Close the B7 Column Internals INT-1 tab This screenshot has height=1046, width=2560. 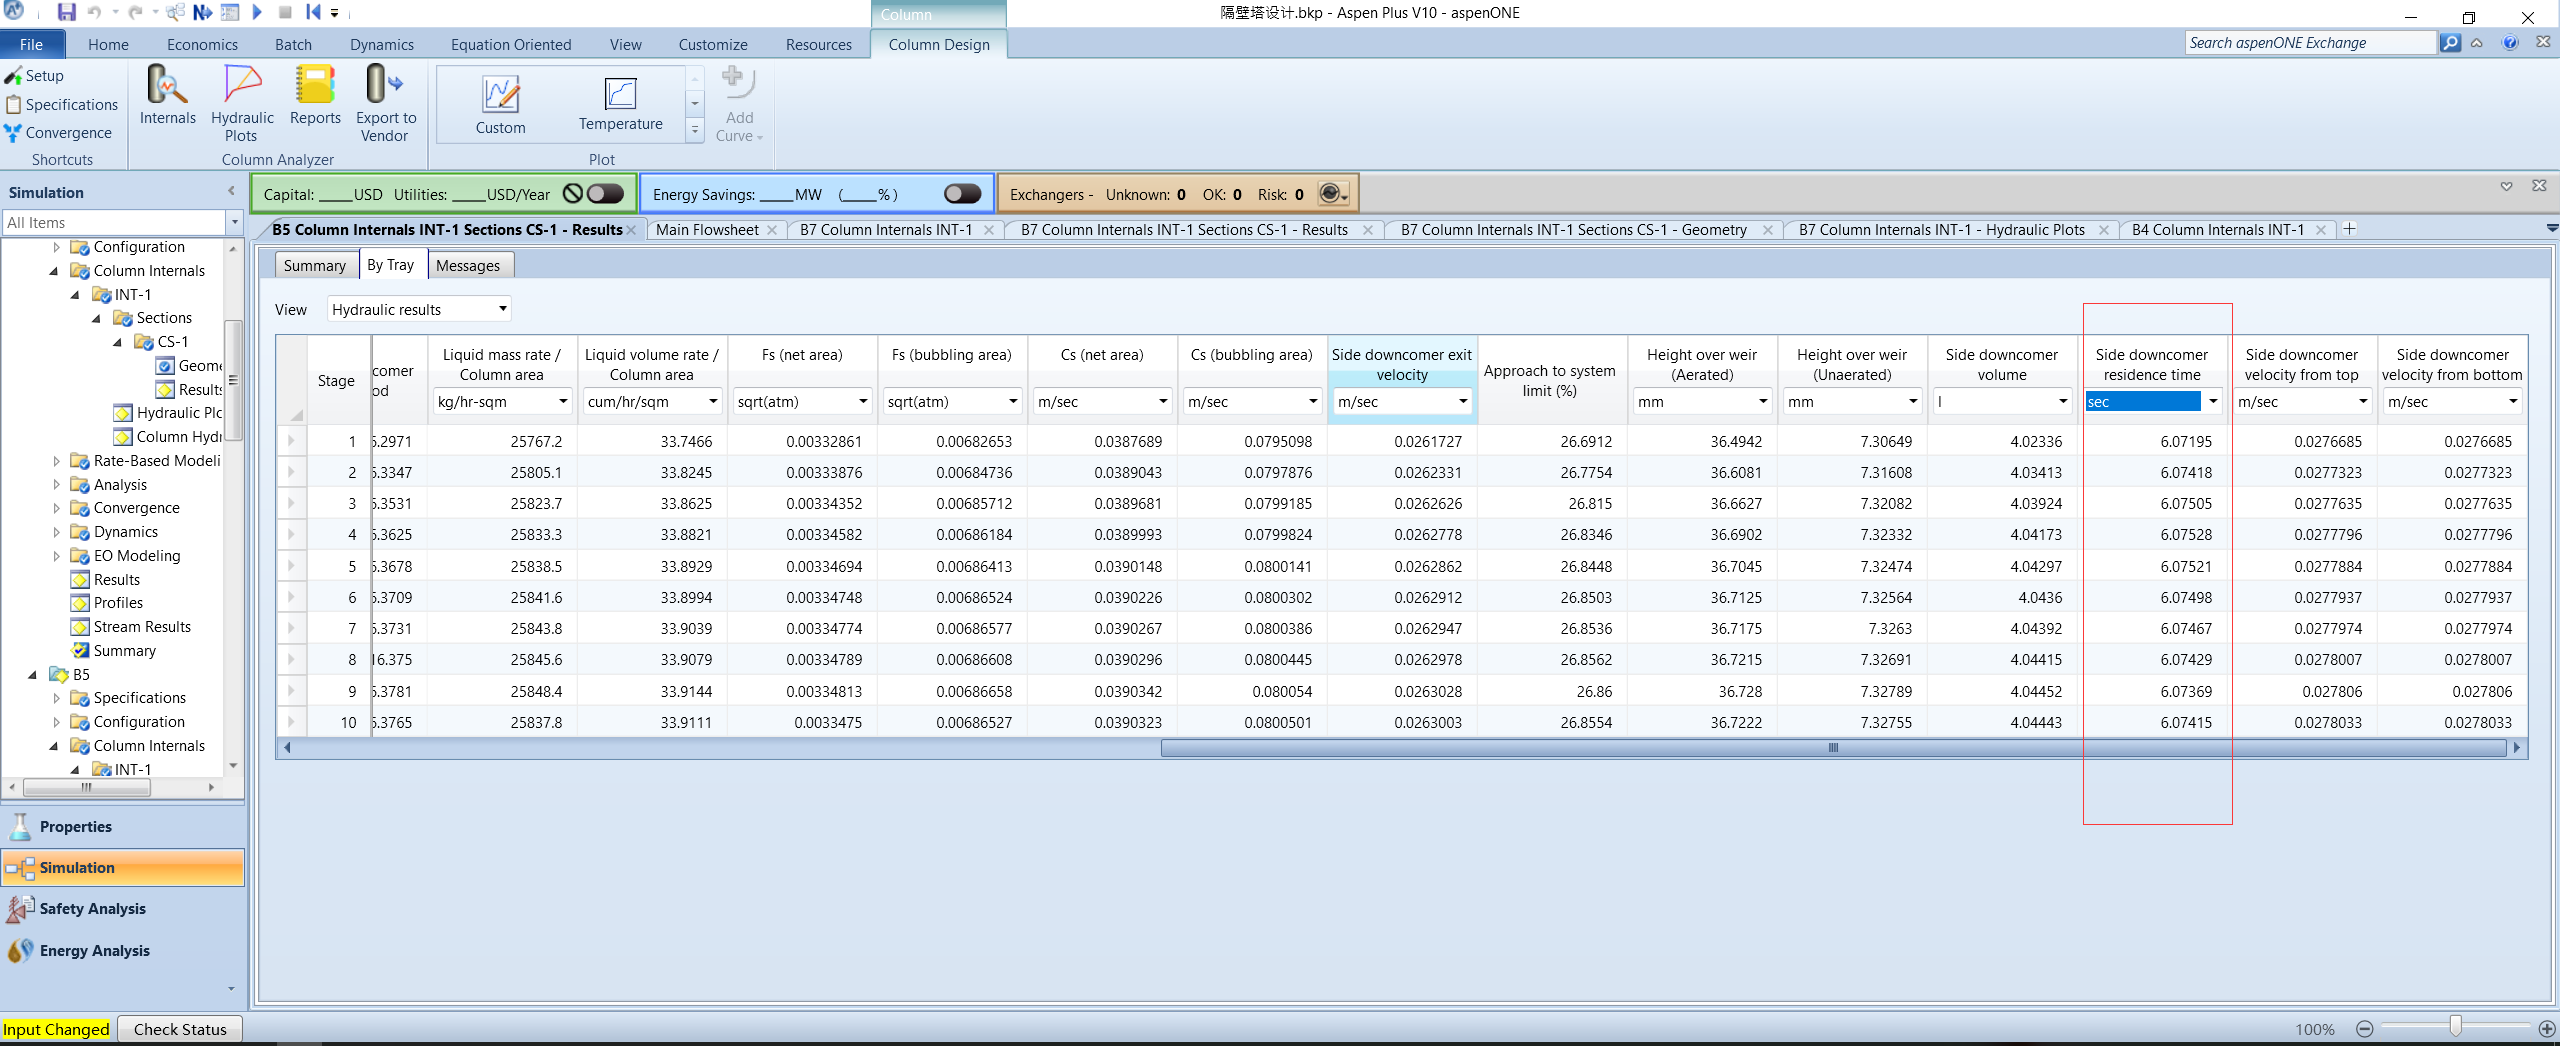coord(988,230)
